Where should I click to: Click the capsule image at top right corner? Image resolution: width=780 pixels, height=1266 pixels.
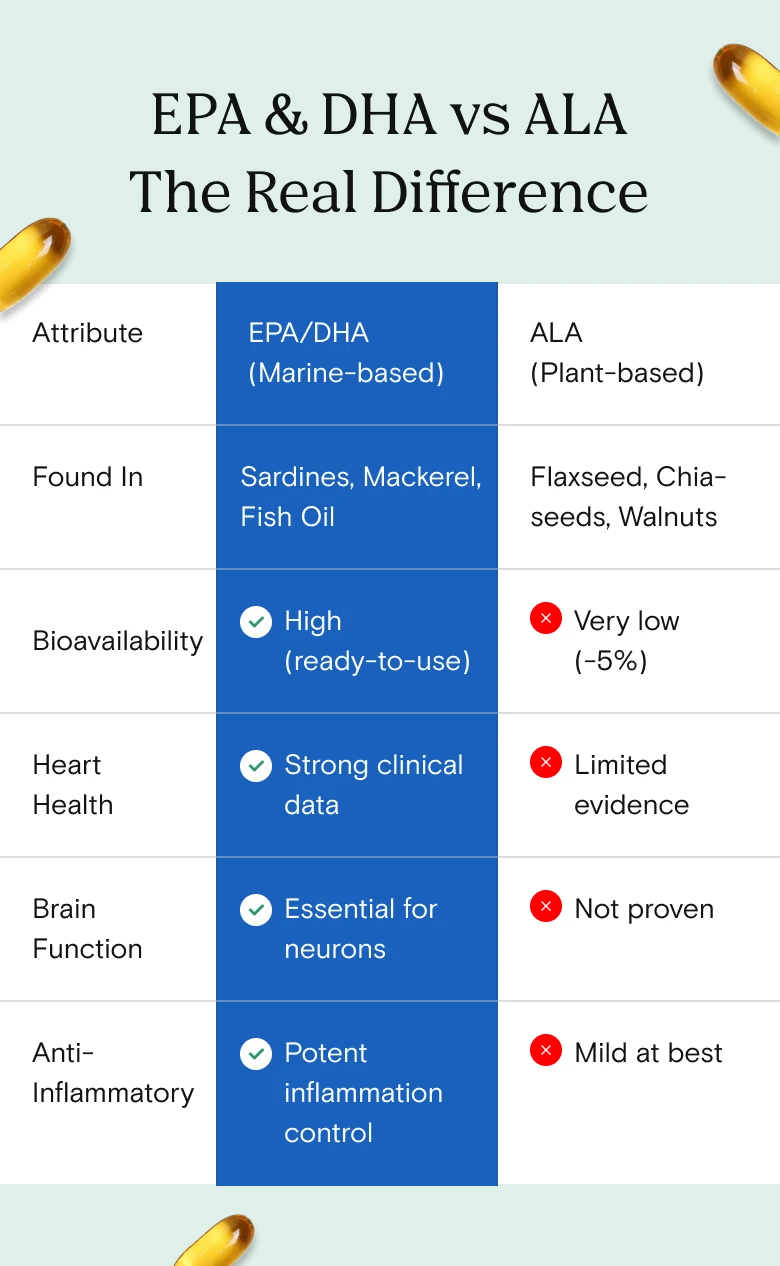click(748, 88)
